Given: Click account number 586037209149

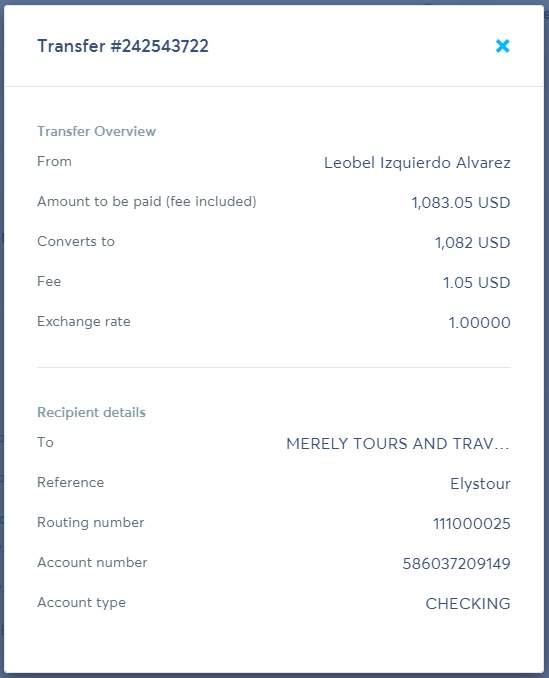Looking at the screenshot, I should tap(456, 563).
